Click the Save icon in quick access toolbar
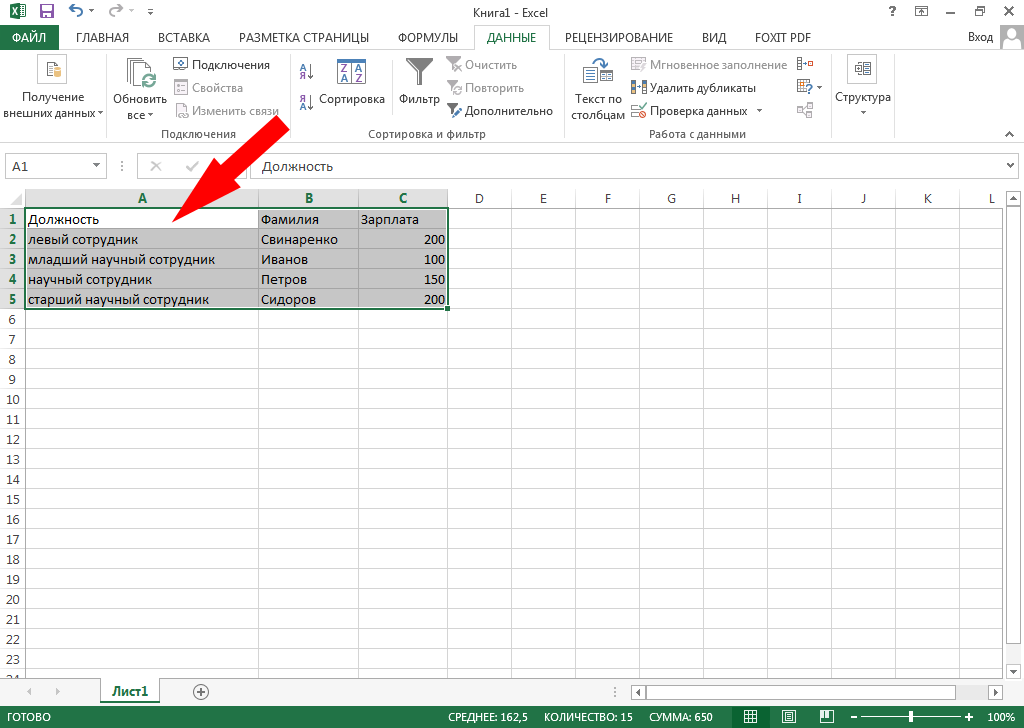The image size is (1024, 728). [46, 12]
